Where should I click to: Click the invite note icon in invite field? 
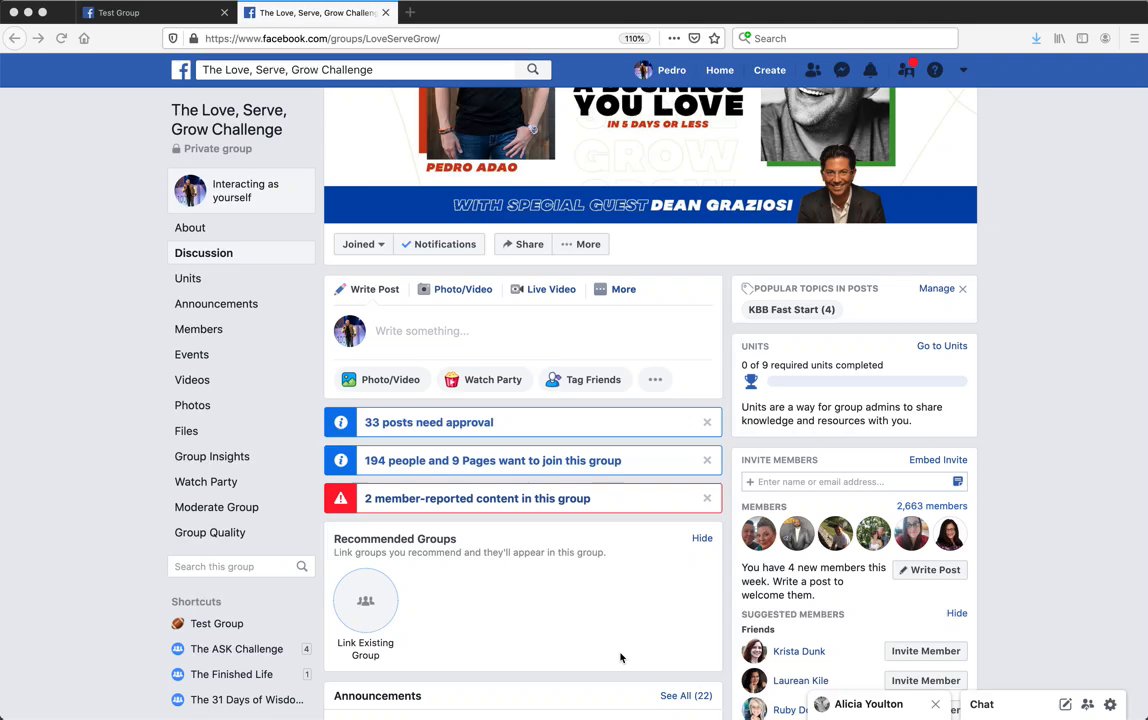[x=958, y=481]
